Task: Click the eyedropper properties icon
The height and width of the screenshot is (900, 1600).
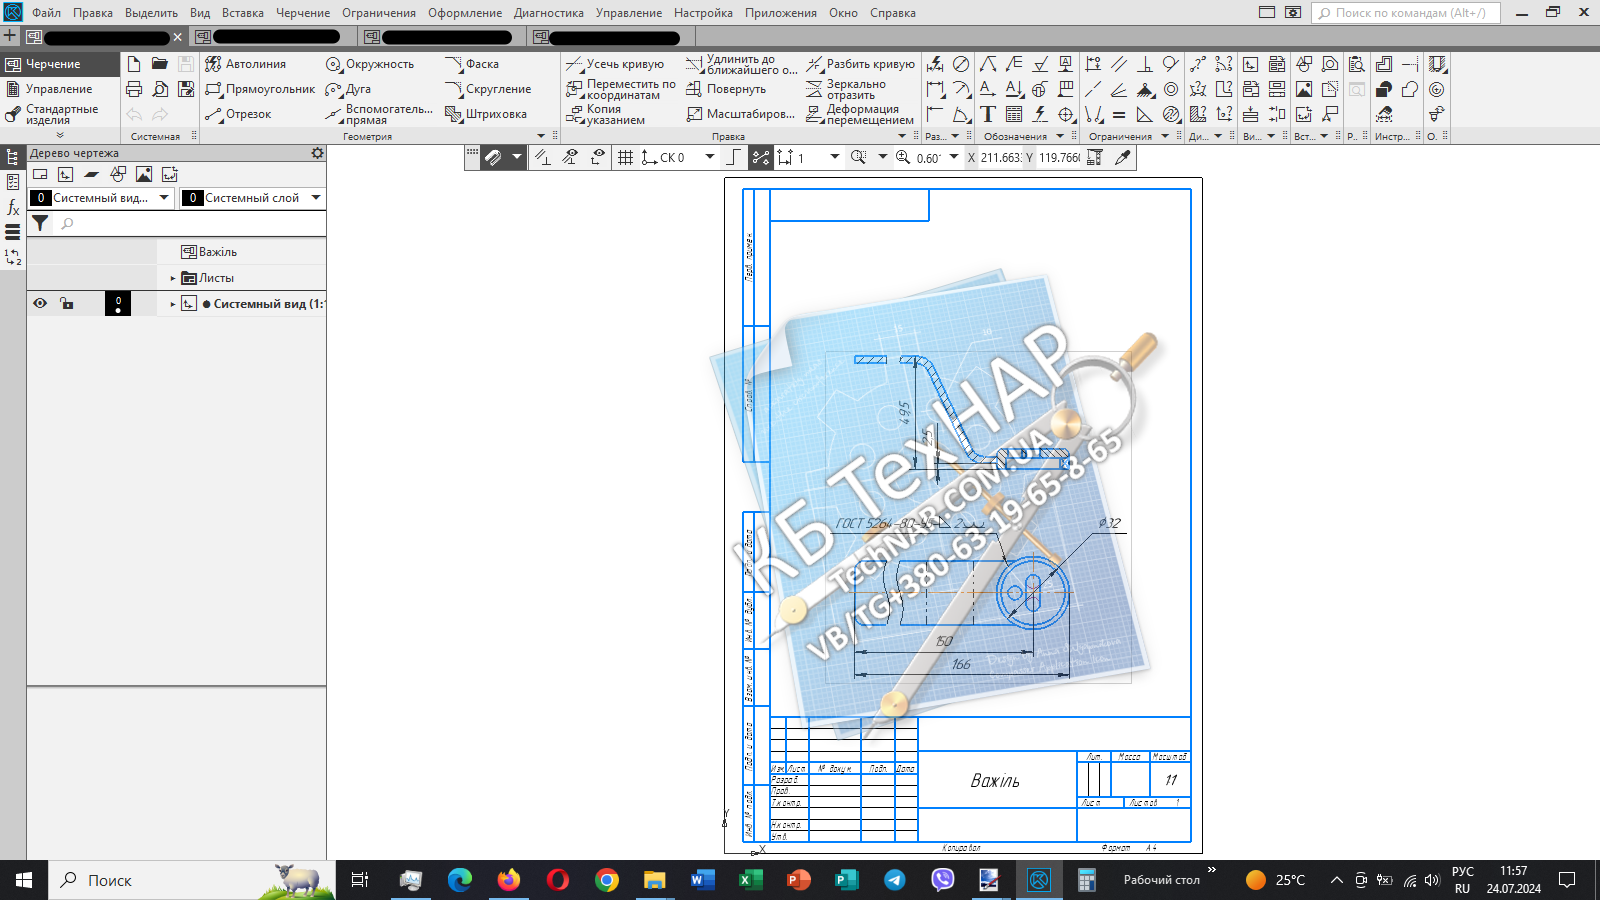Action: 1123,157
